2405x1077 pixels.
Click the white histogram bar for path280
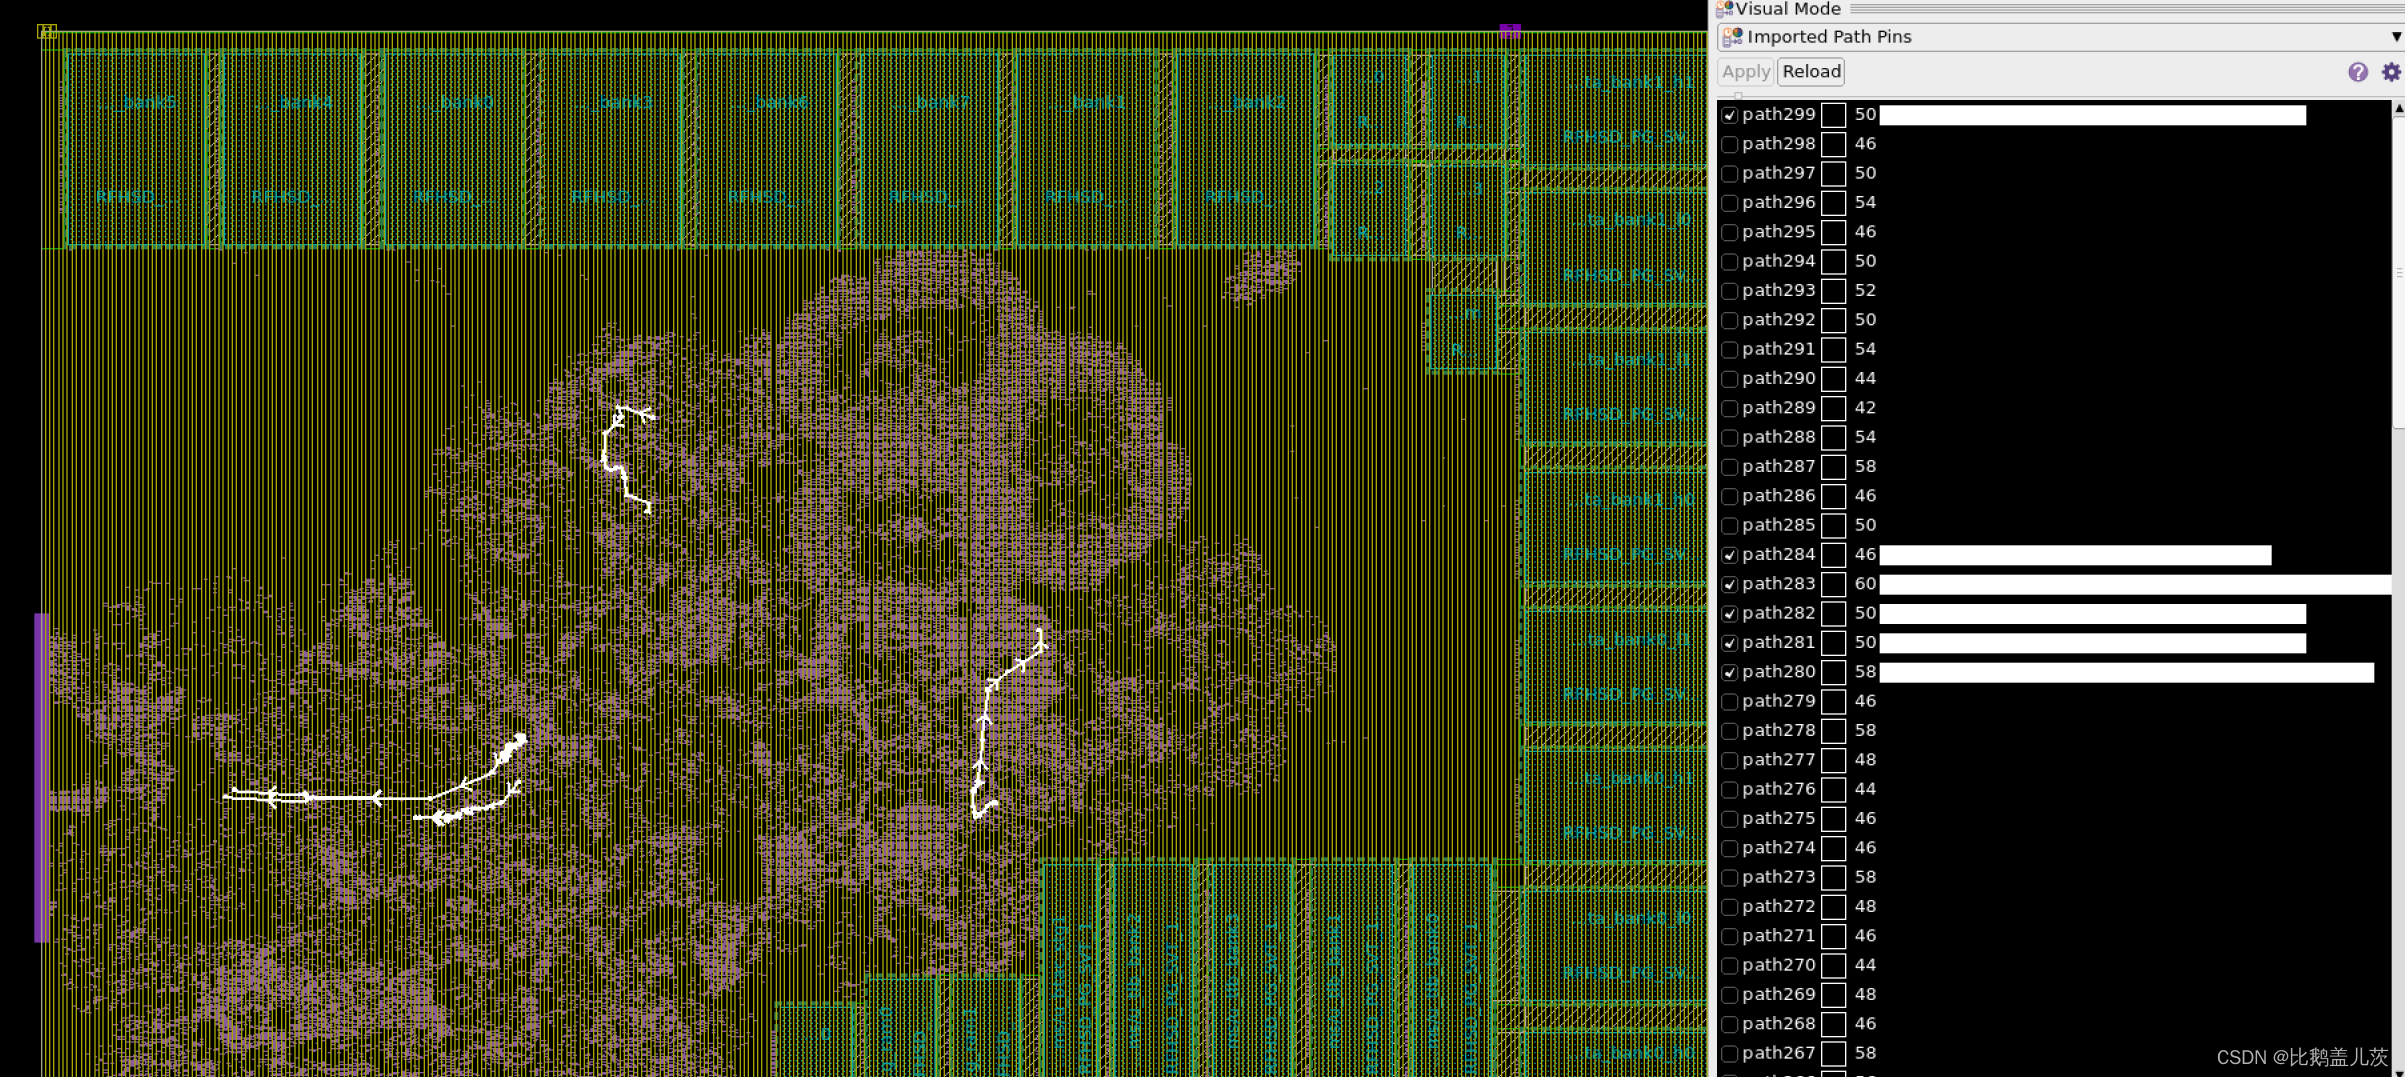2127,673
